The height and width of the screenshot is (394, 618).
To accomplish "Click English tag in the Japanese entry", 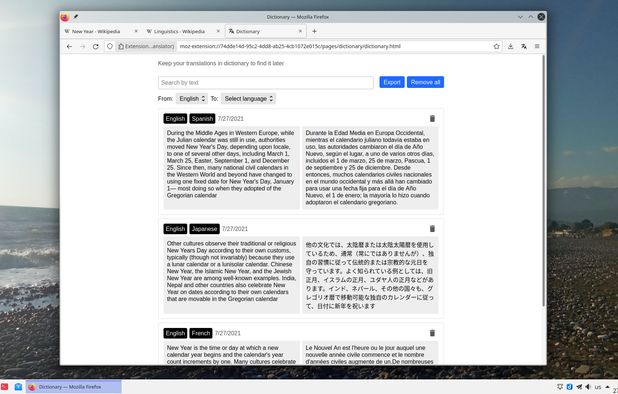I will (x=175, y=229).
